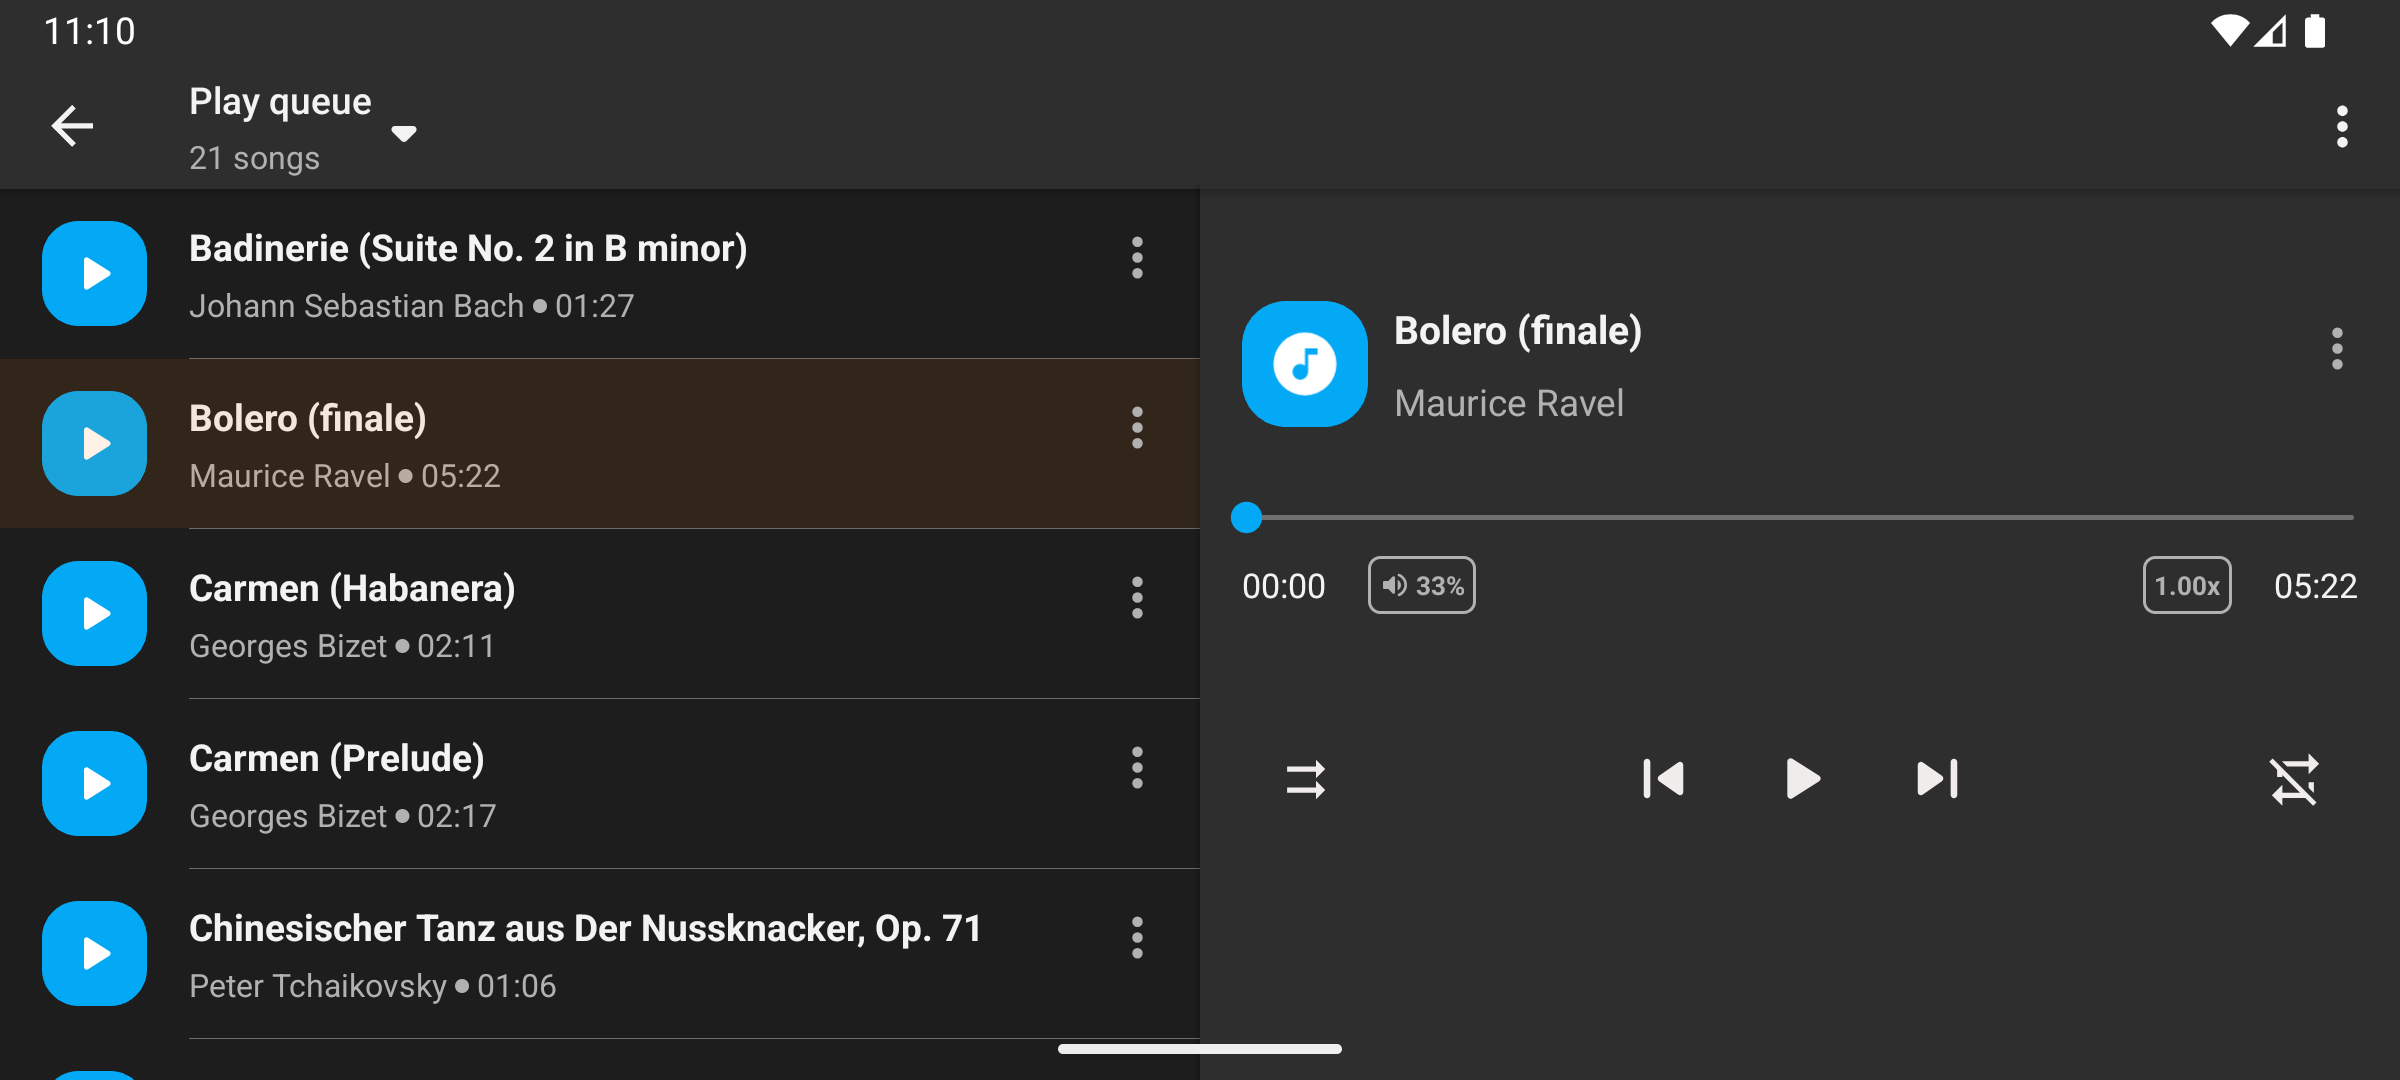Select Badinerie (Suite No. 2) title

[468, 248]
